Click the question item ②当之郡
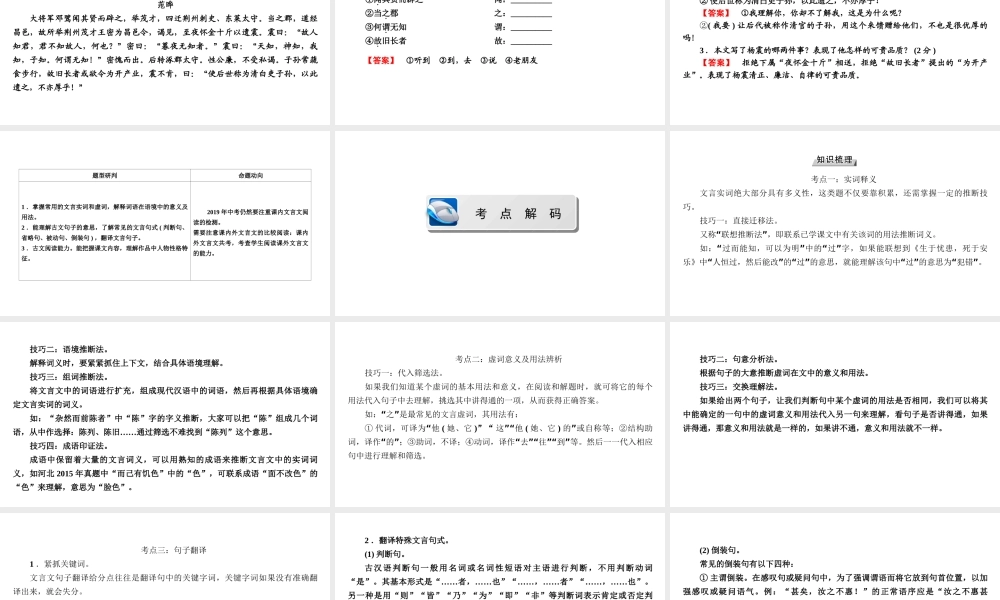 point(382,13)
